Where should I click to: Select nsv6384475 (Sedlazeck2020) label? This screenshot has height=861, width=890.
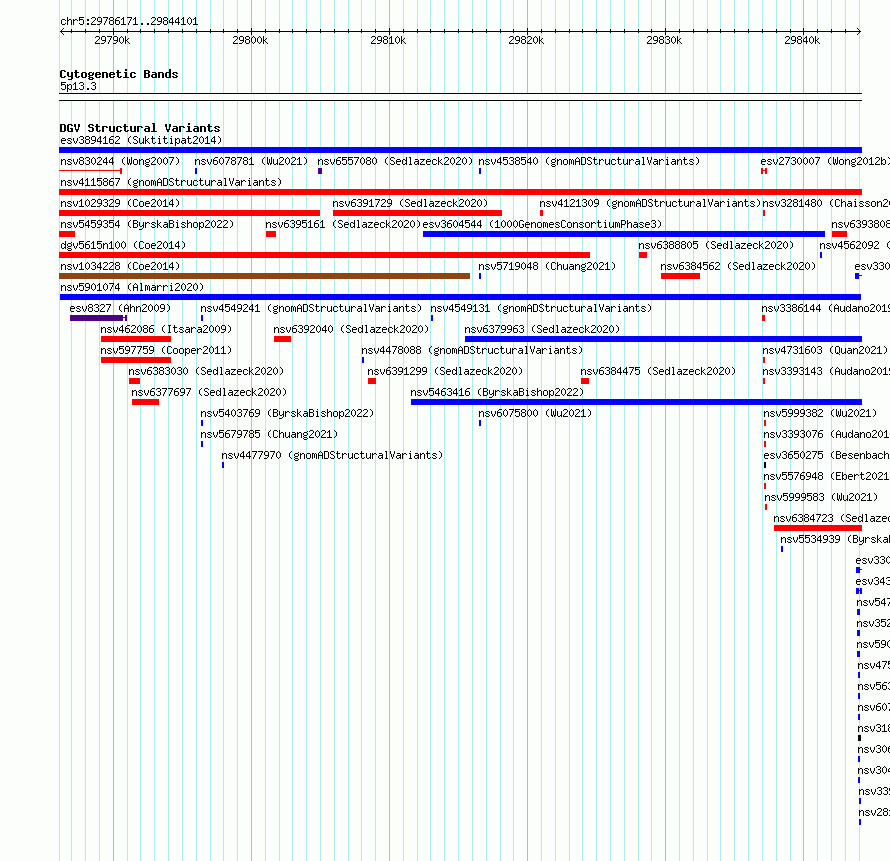pos(658,371)
